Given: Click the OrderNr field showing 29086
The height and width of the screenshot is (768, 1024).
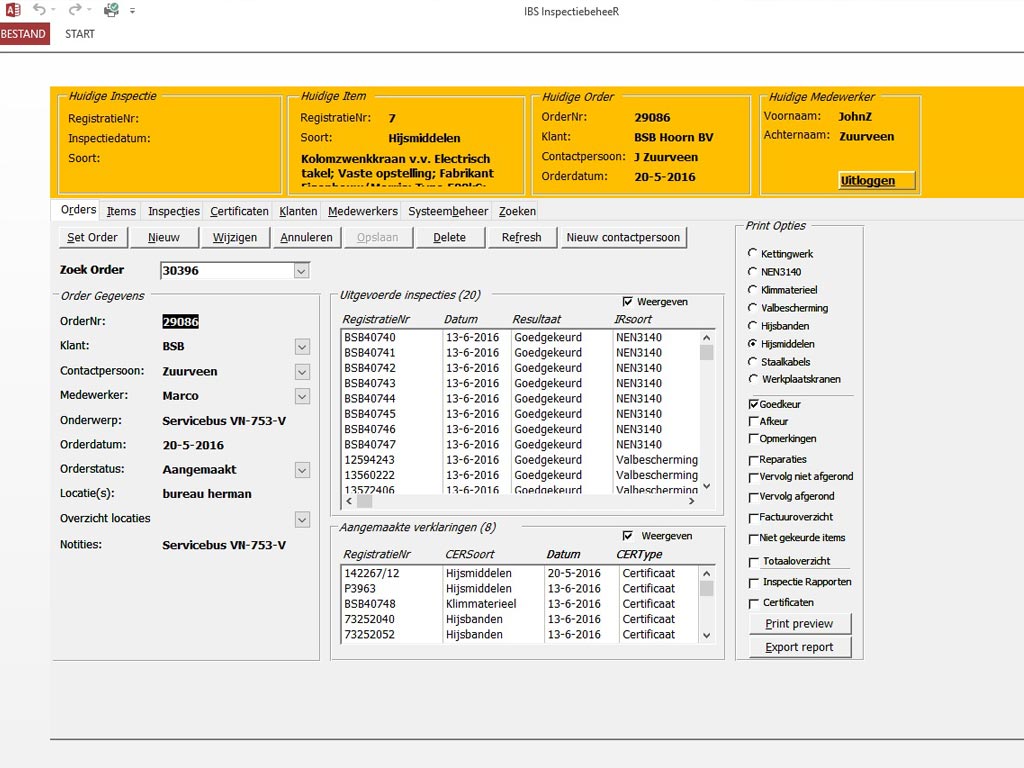Looking at the screenshot, I should click(180, 321).
